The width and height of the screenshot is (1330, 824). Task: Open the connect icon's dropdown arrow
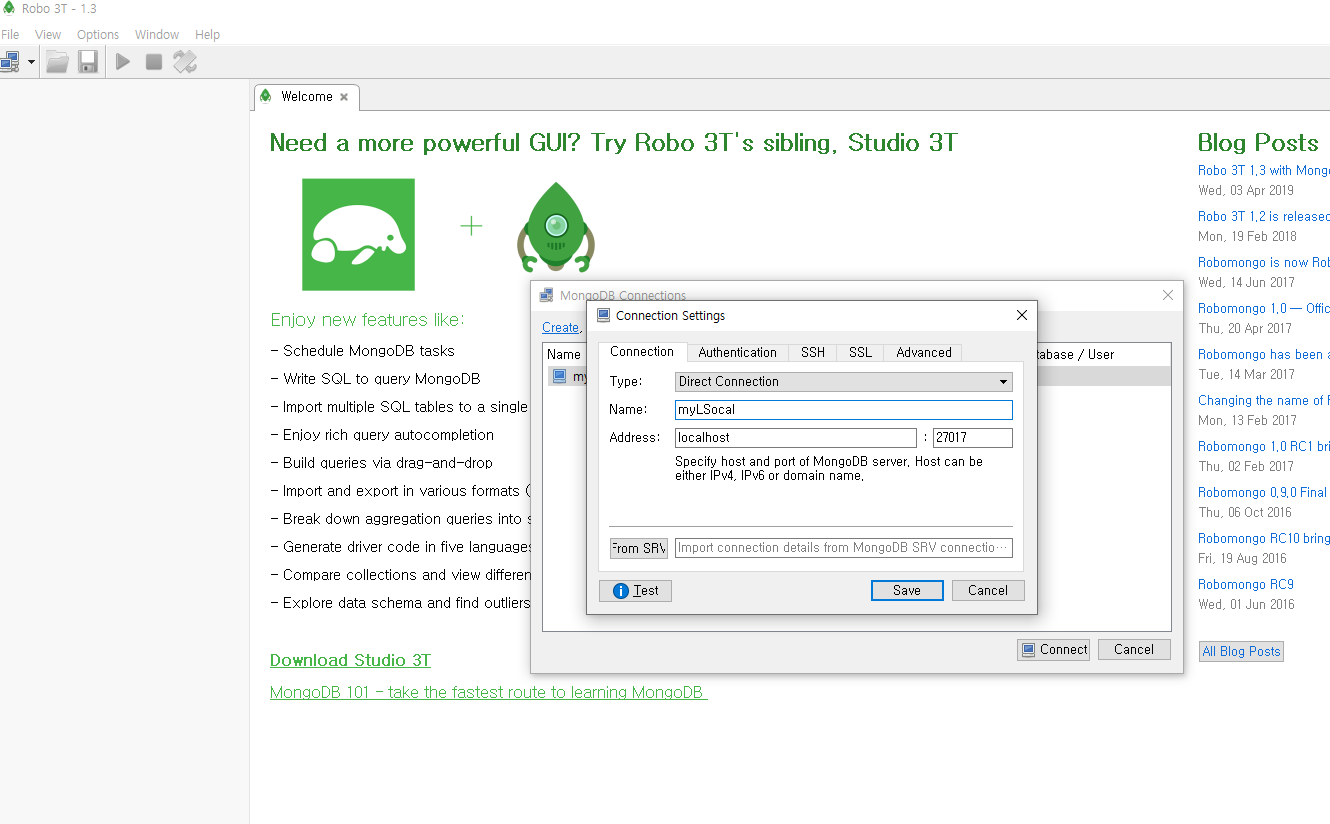pyautogui.click(x=31, y=62)
